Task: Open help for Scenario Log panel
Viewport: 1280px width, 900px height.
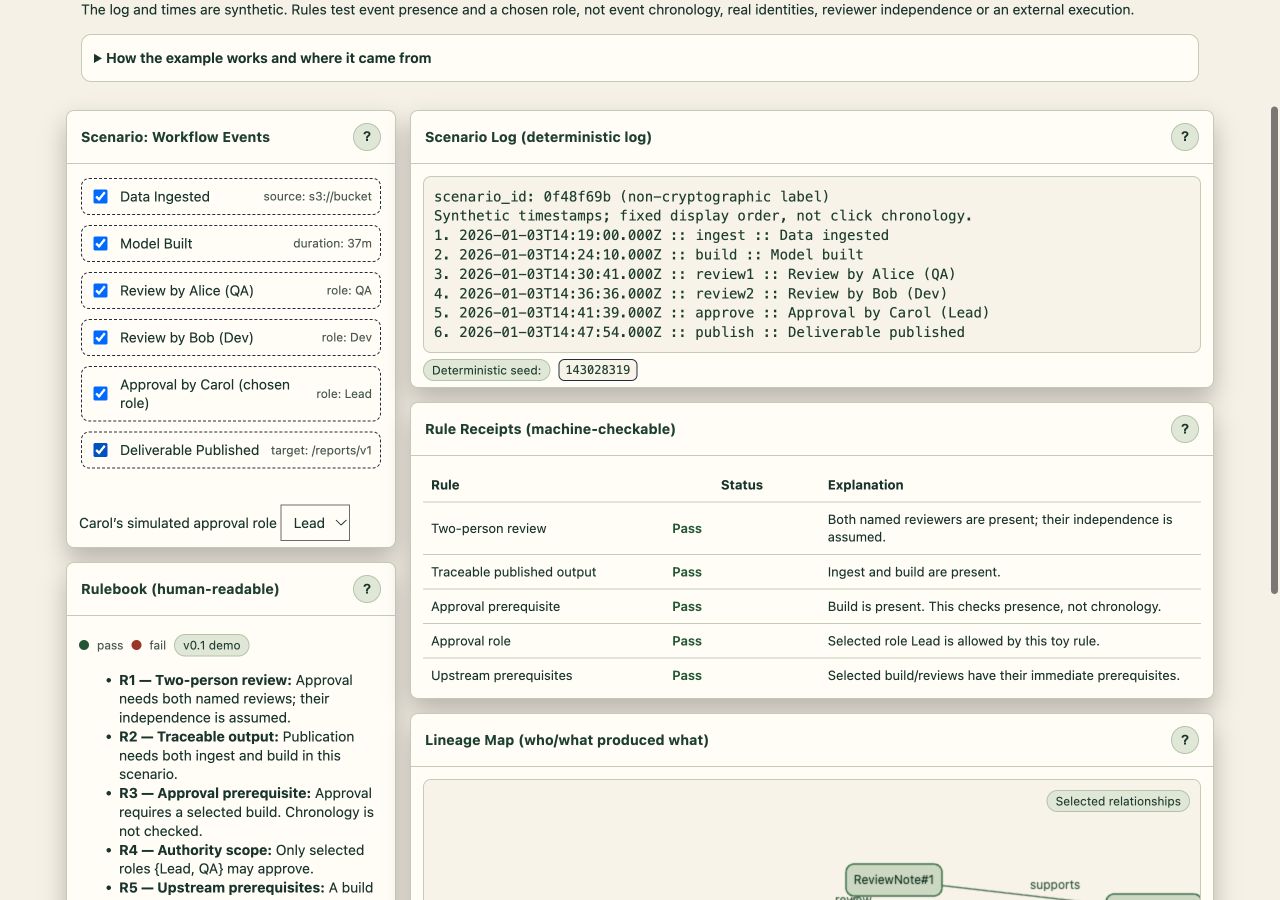Action: tap(1185, 137)
